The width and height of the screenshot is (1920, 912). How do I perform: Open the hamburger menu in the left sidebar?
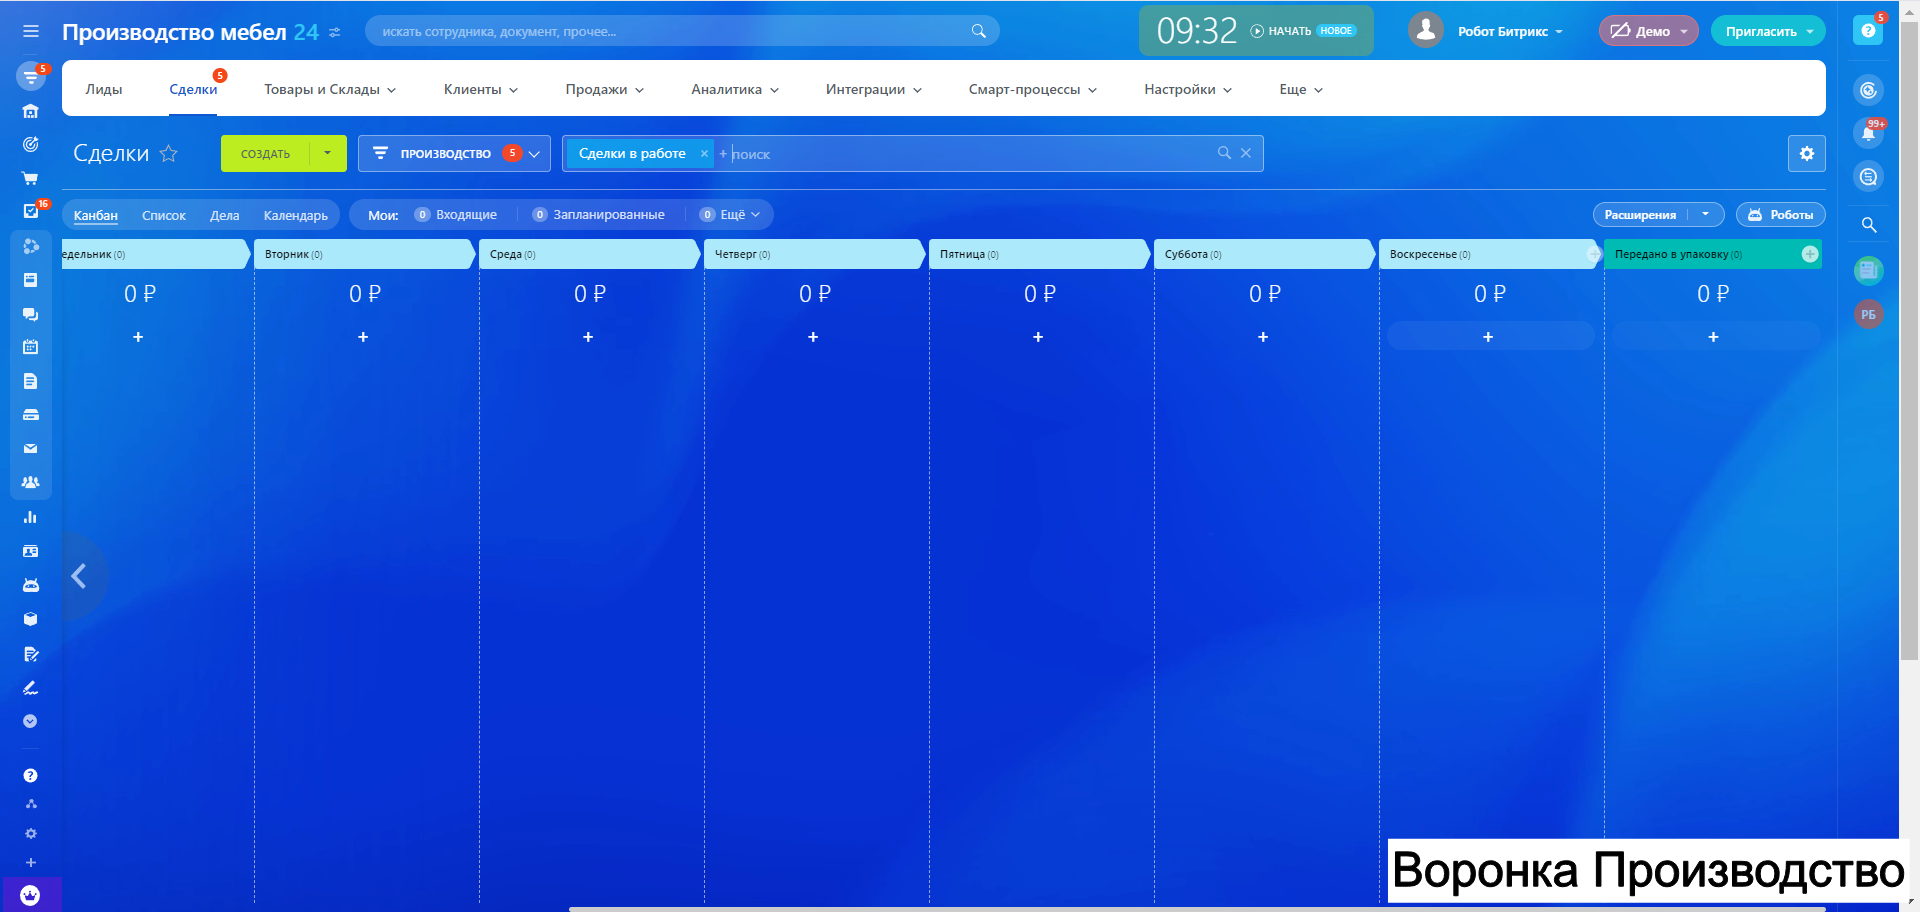click(x=31, y=31)
